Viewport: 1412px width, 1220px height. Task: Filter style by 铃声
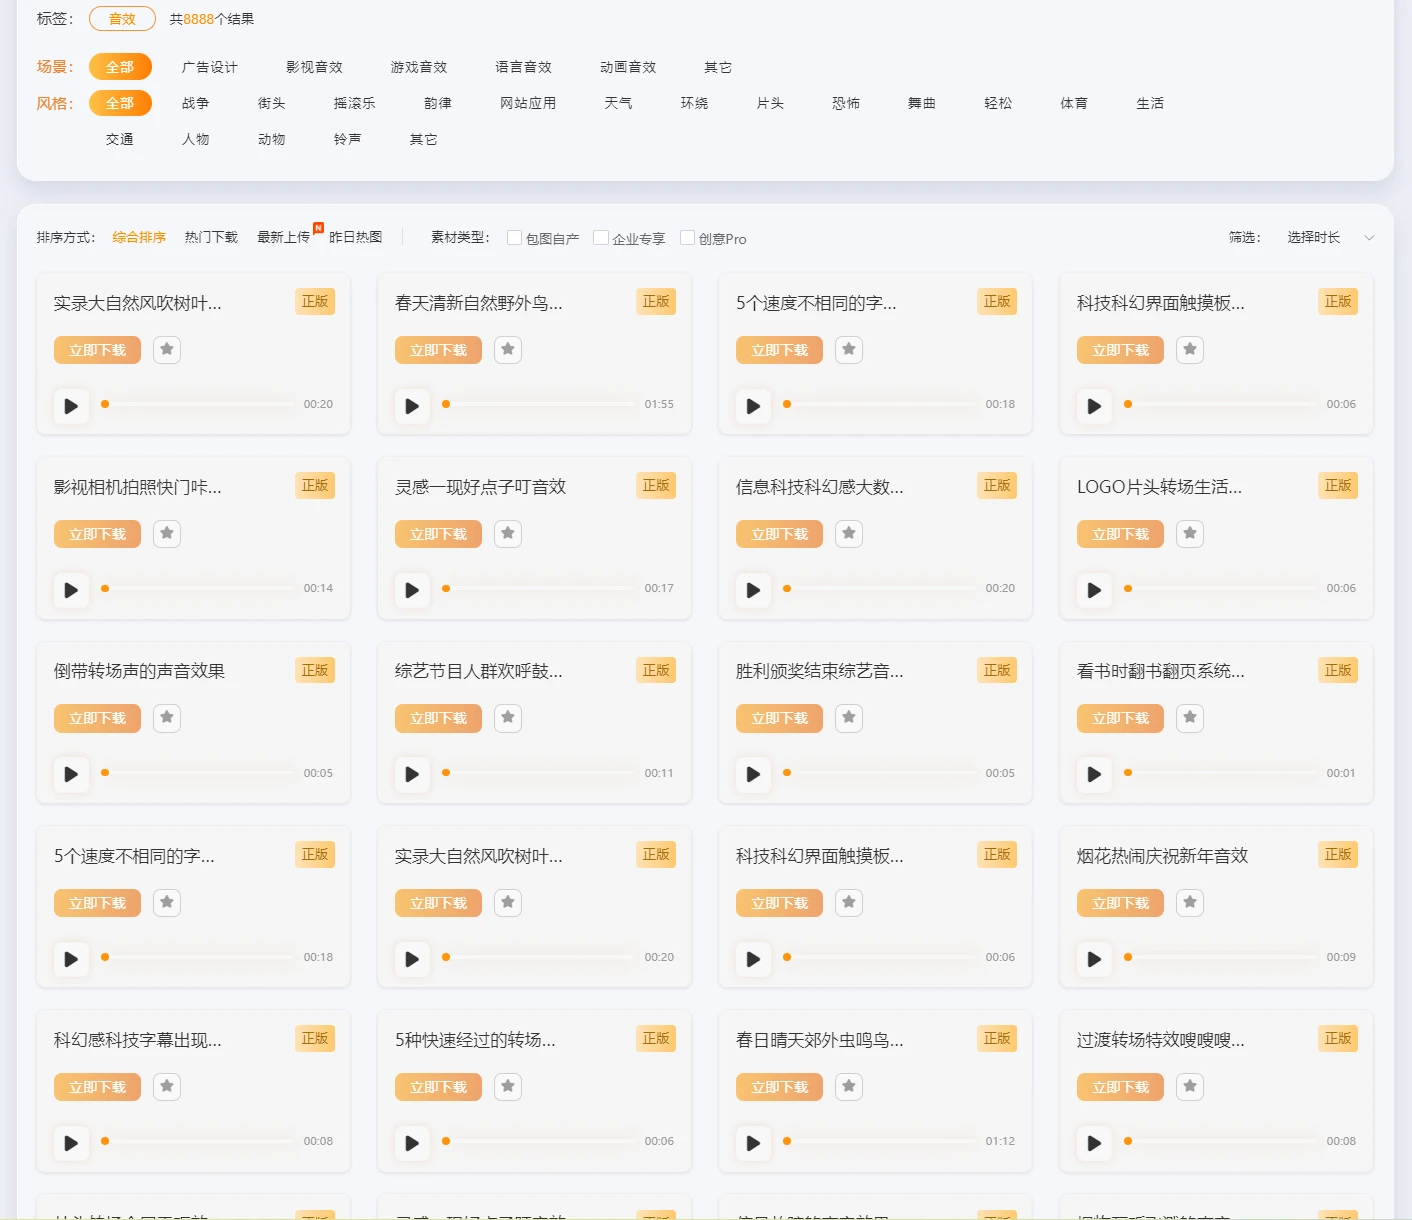click(348, 139)
